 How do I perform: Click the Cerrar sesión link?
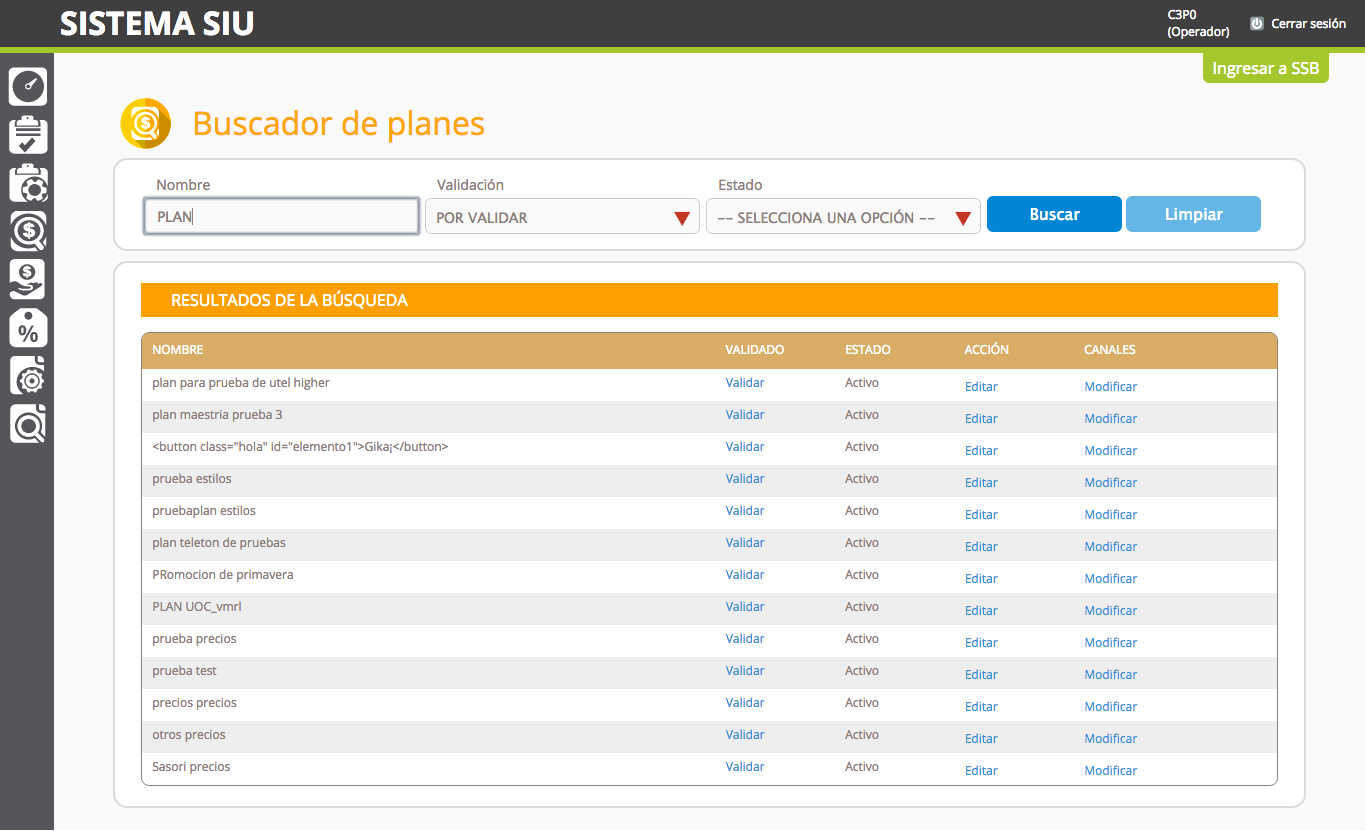click(1308, 23)
